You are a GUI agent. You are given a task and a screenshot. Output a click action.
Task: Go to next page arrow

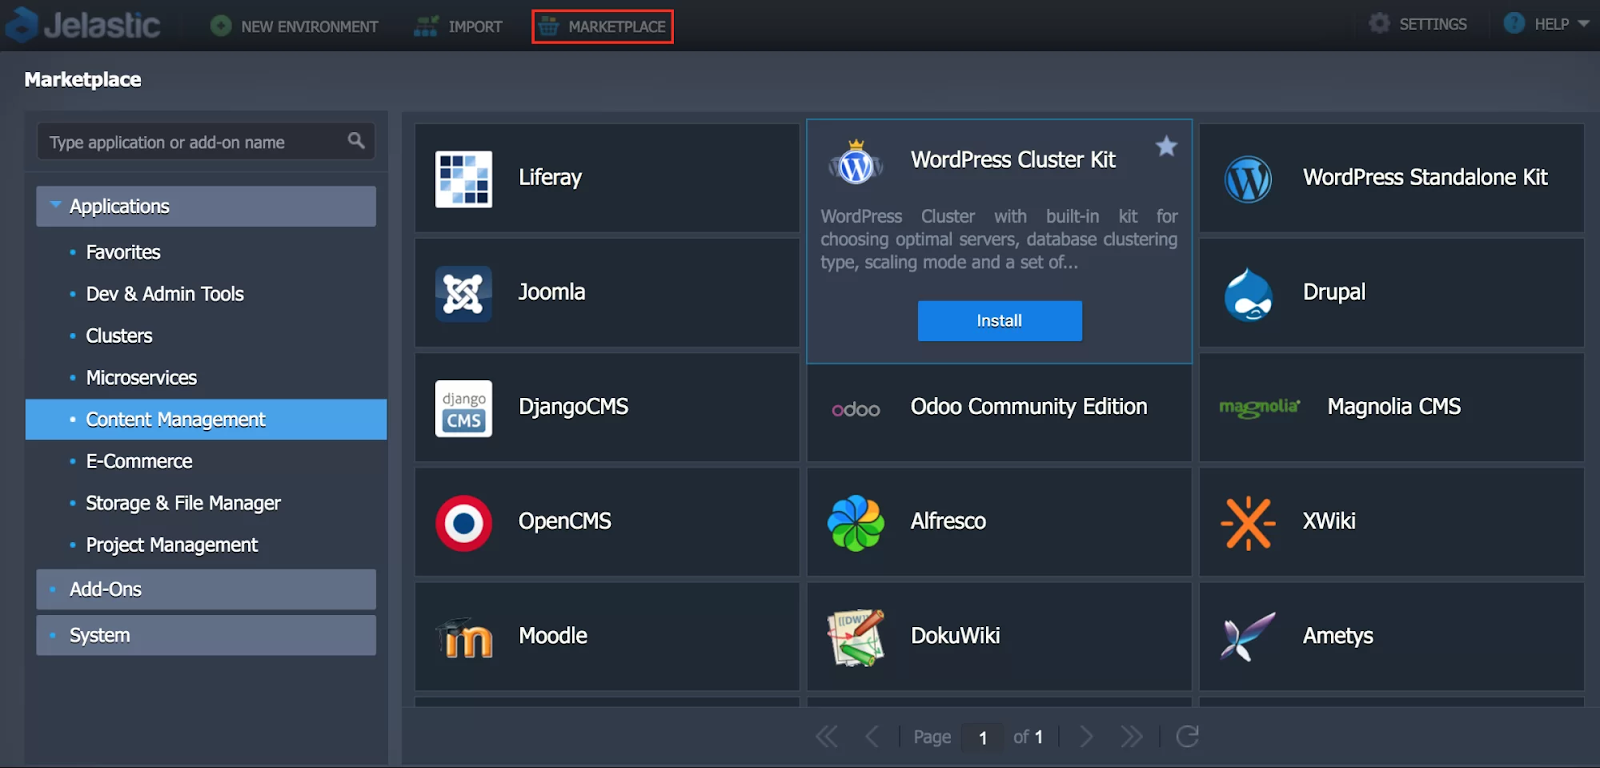click(x=1087, y=737)
